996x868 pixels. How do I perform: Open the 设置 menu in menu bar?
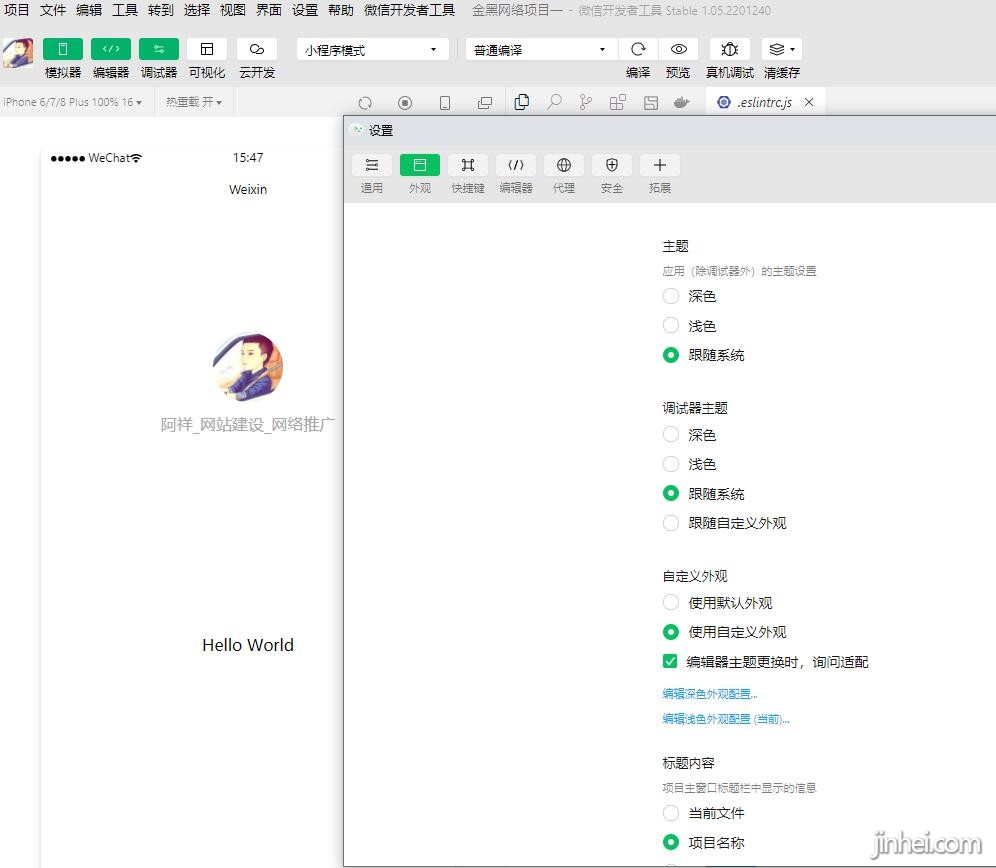pos(305,10)
